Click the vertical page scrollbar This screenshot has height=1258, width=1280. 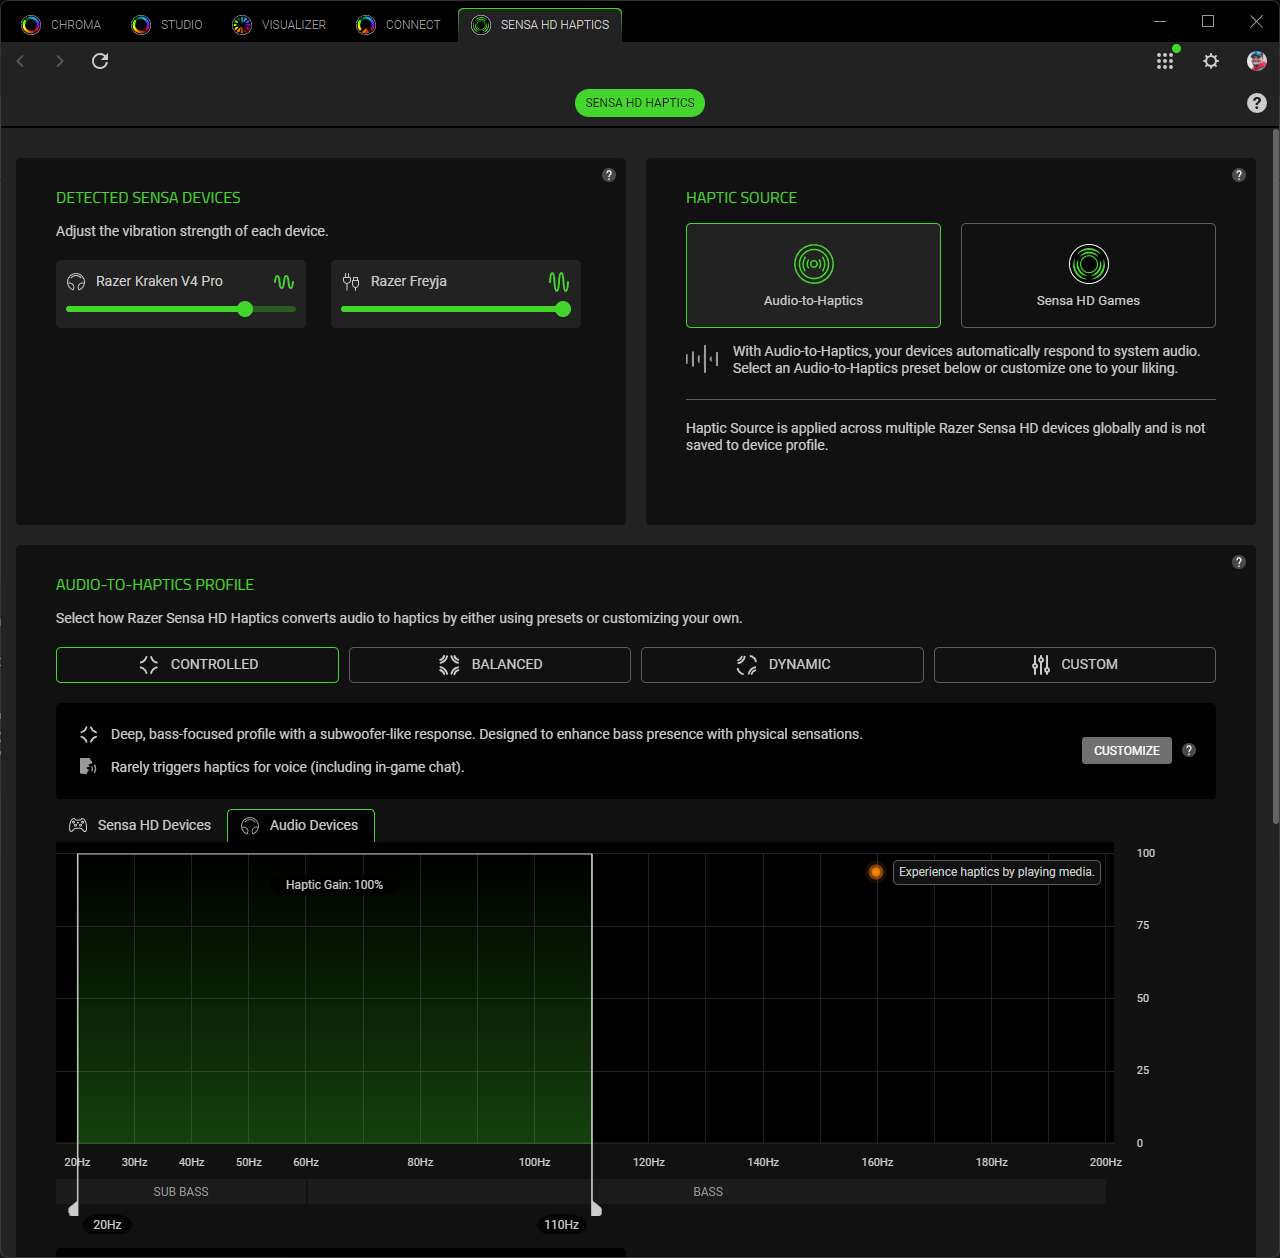click(1275, 476)
